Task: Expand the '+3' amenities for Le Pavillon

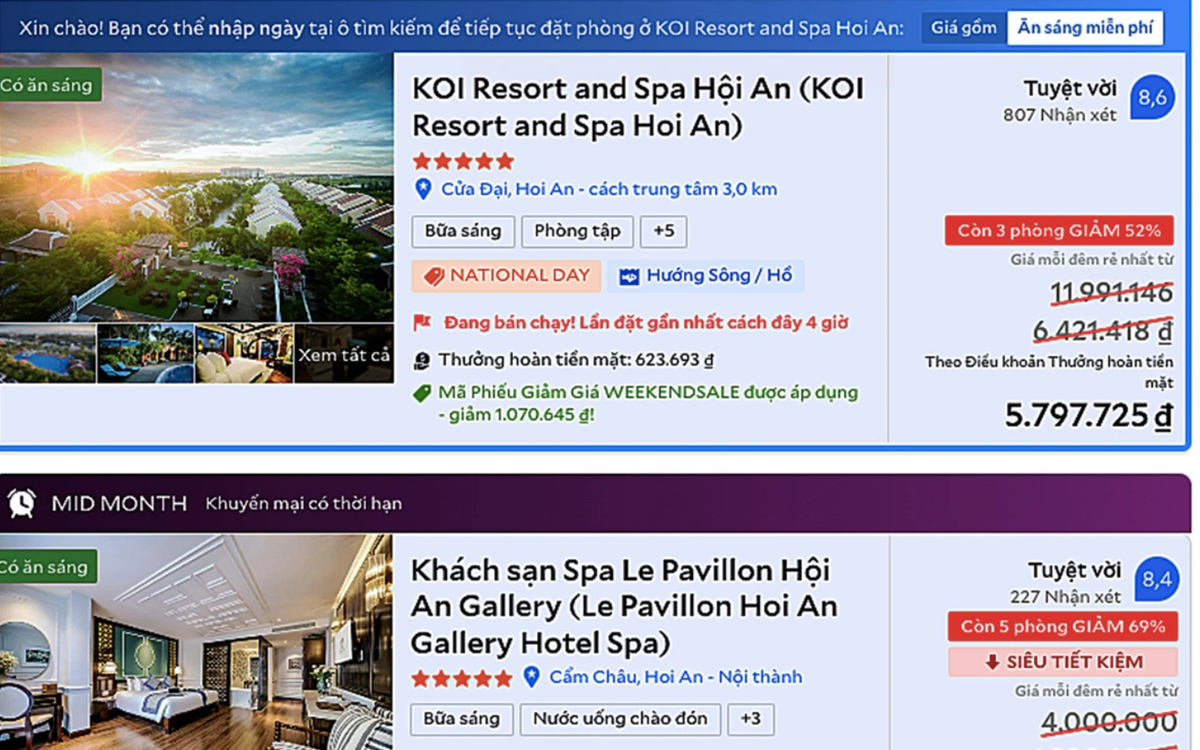Action: click(750, 718)
